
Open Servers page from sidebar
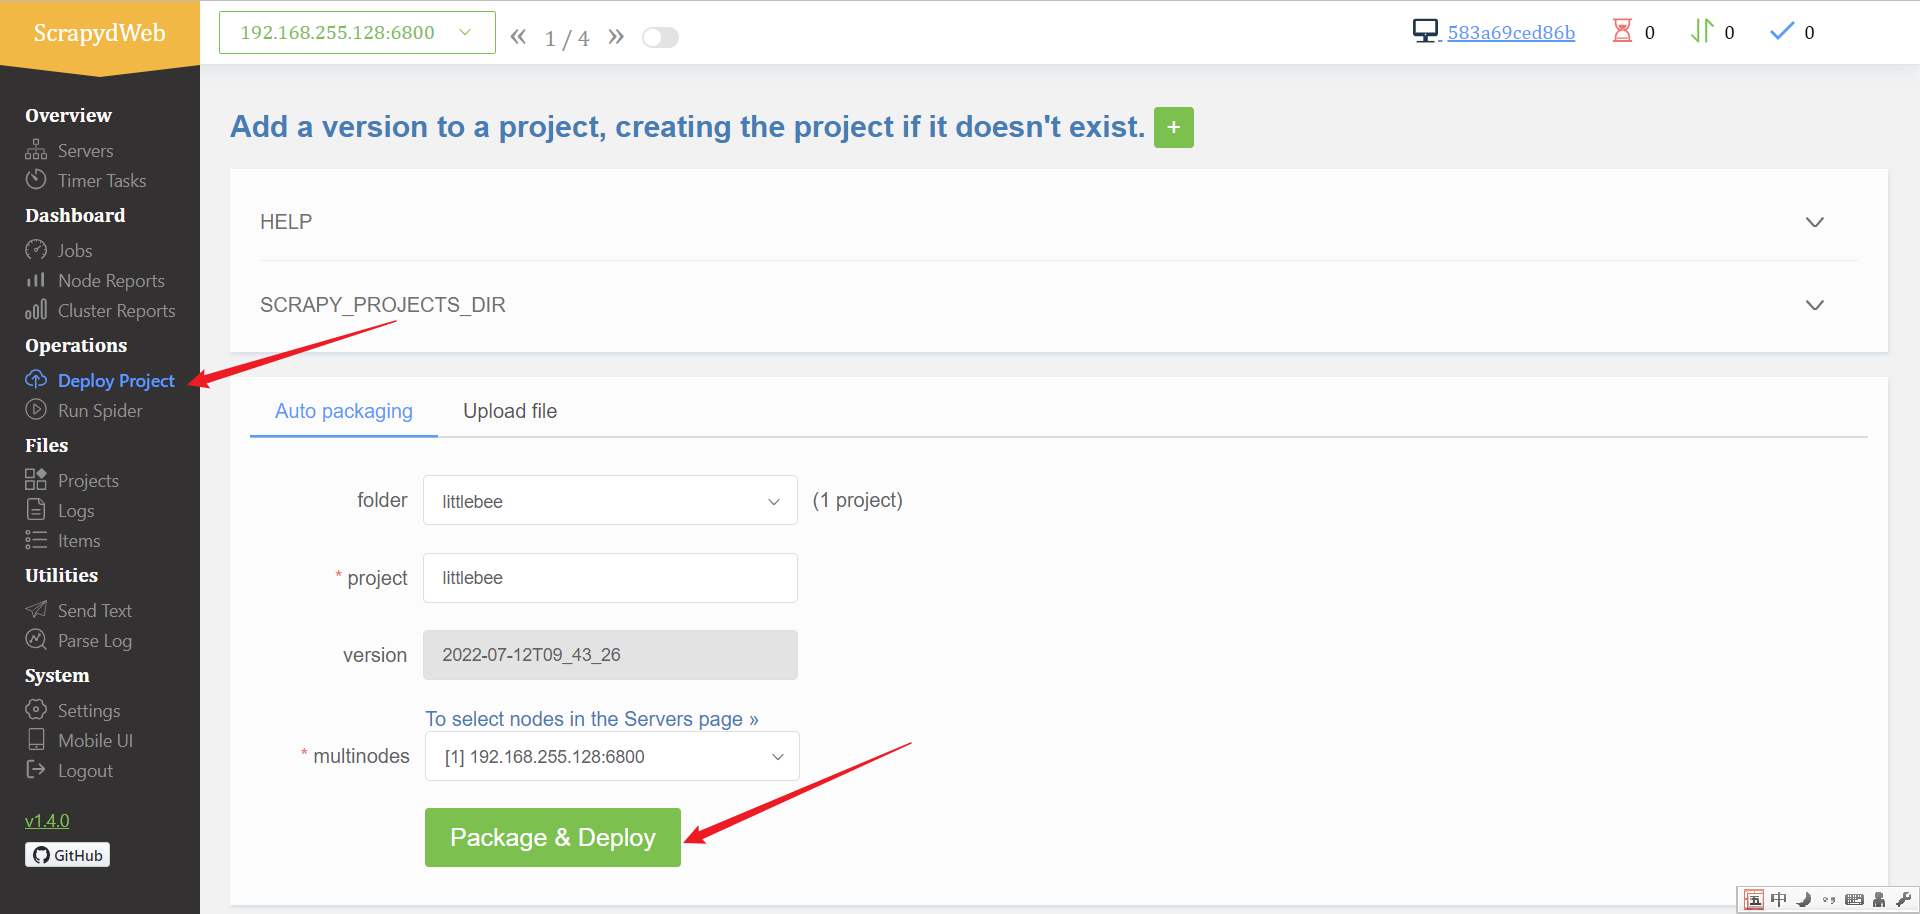click(x=85, y=151)
